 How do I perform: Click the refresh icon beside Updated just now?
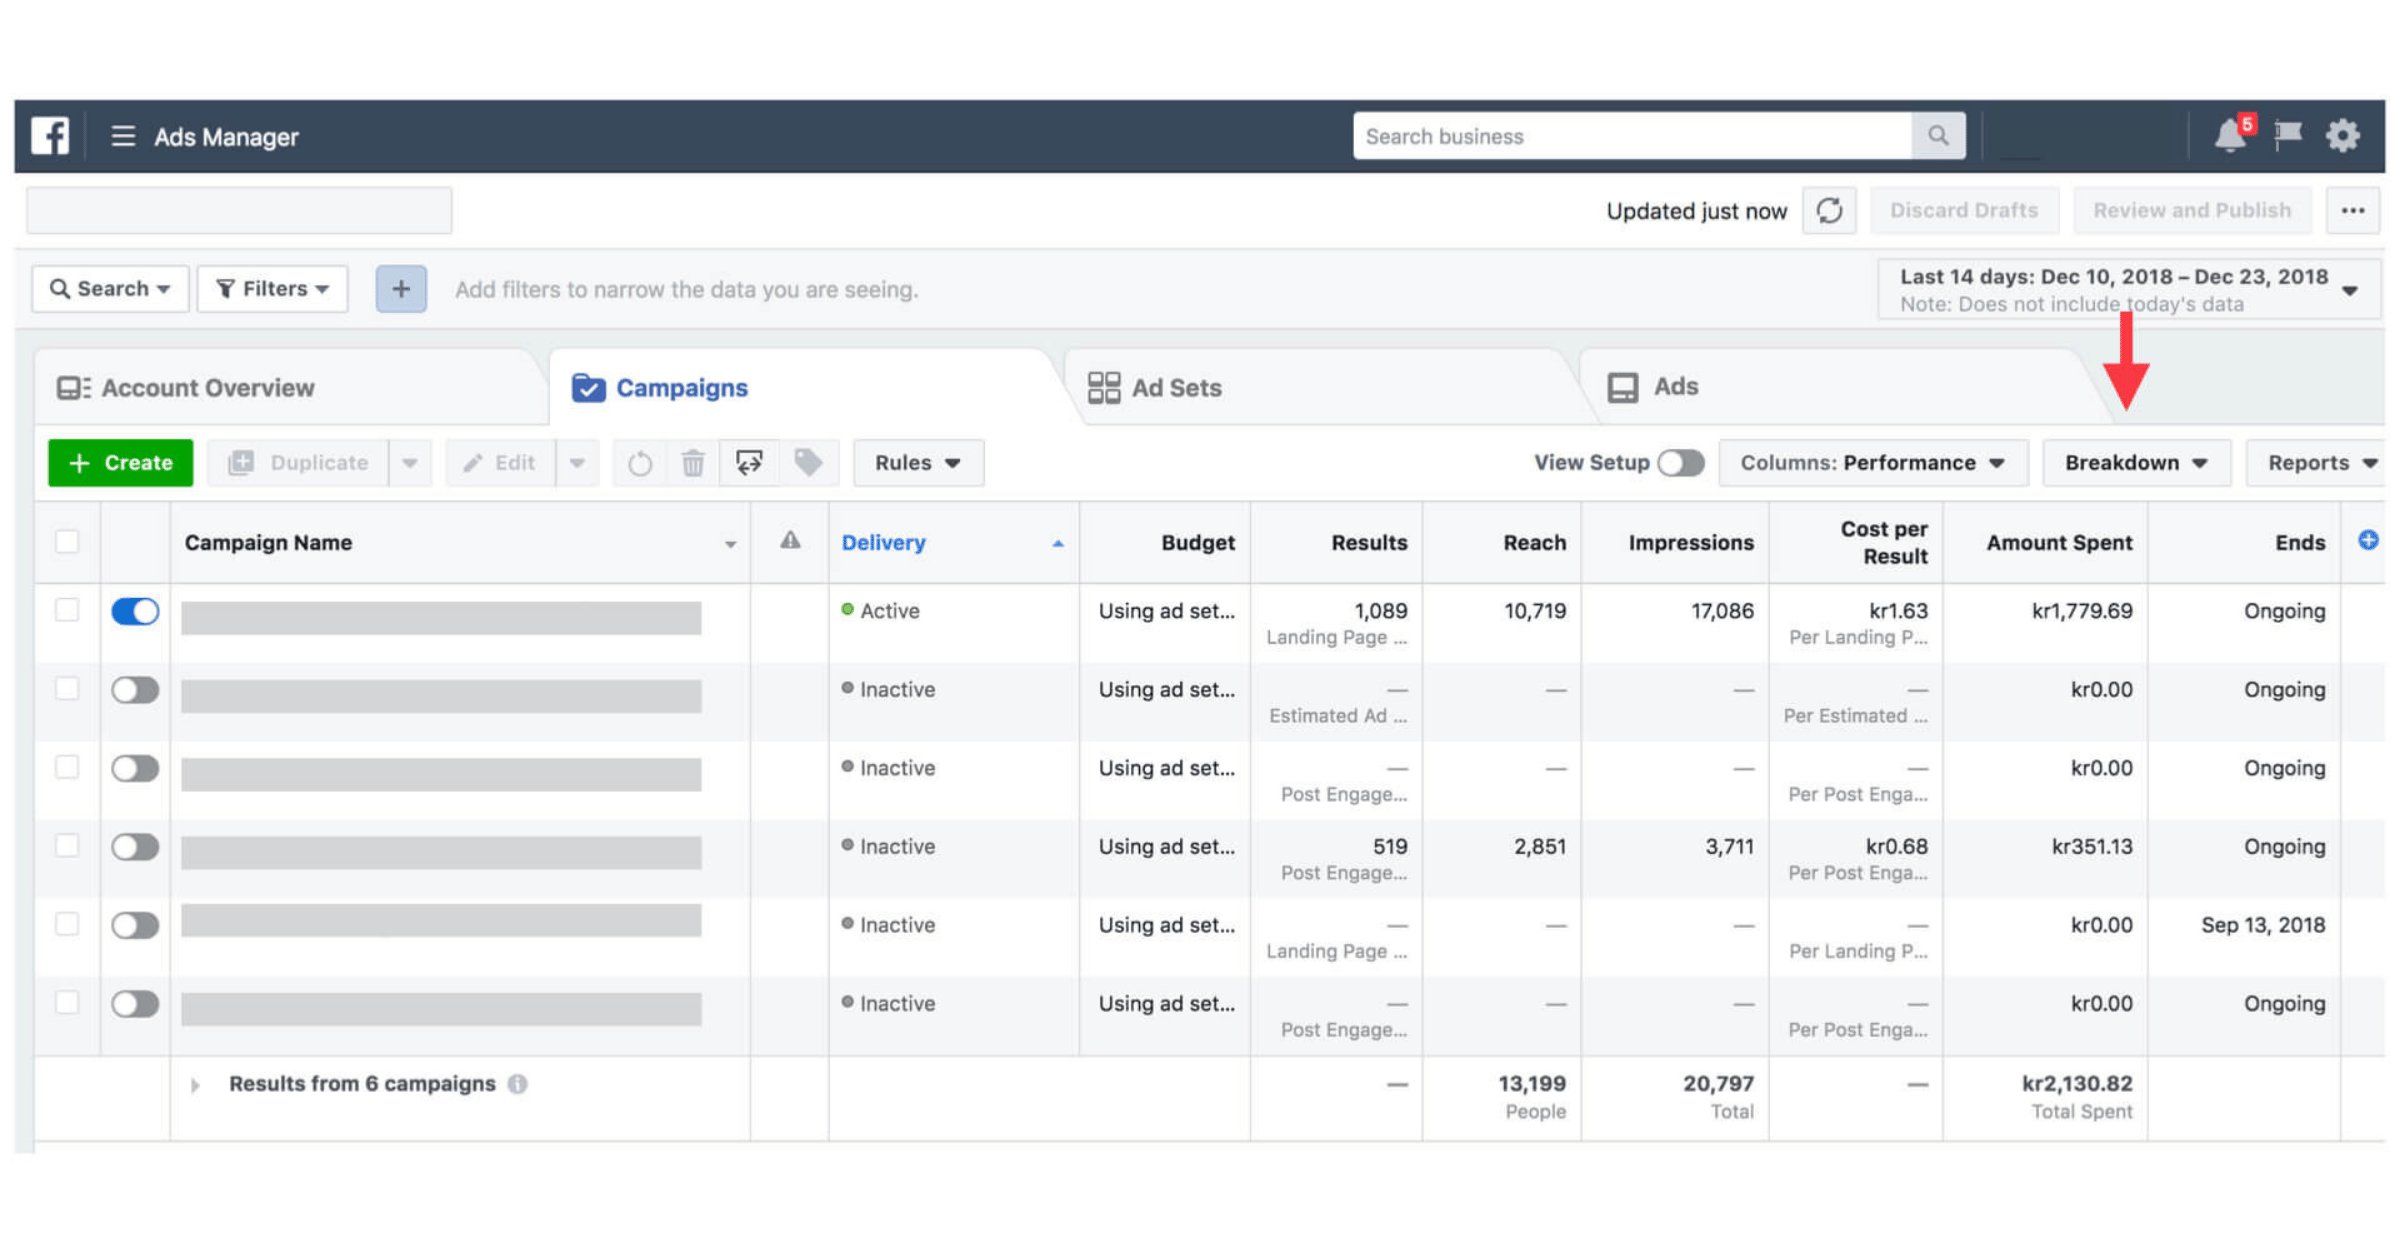(x=1829, y=211)
